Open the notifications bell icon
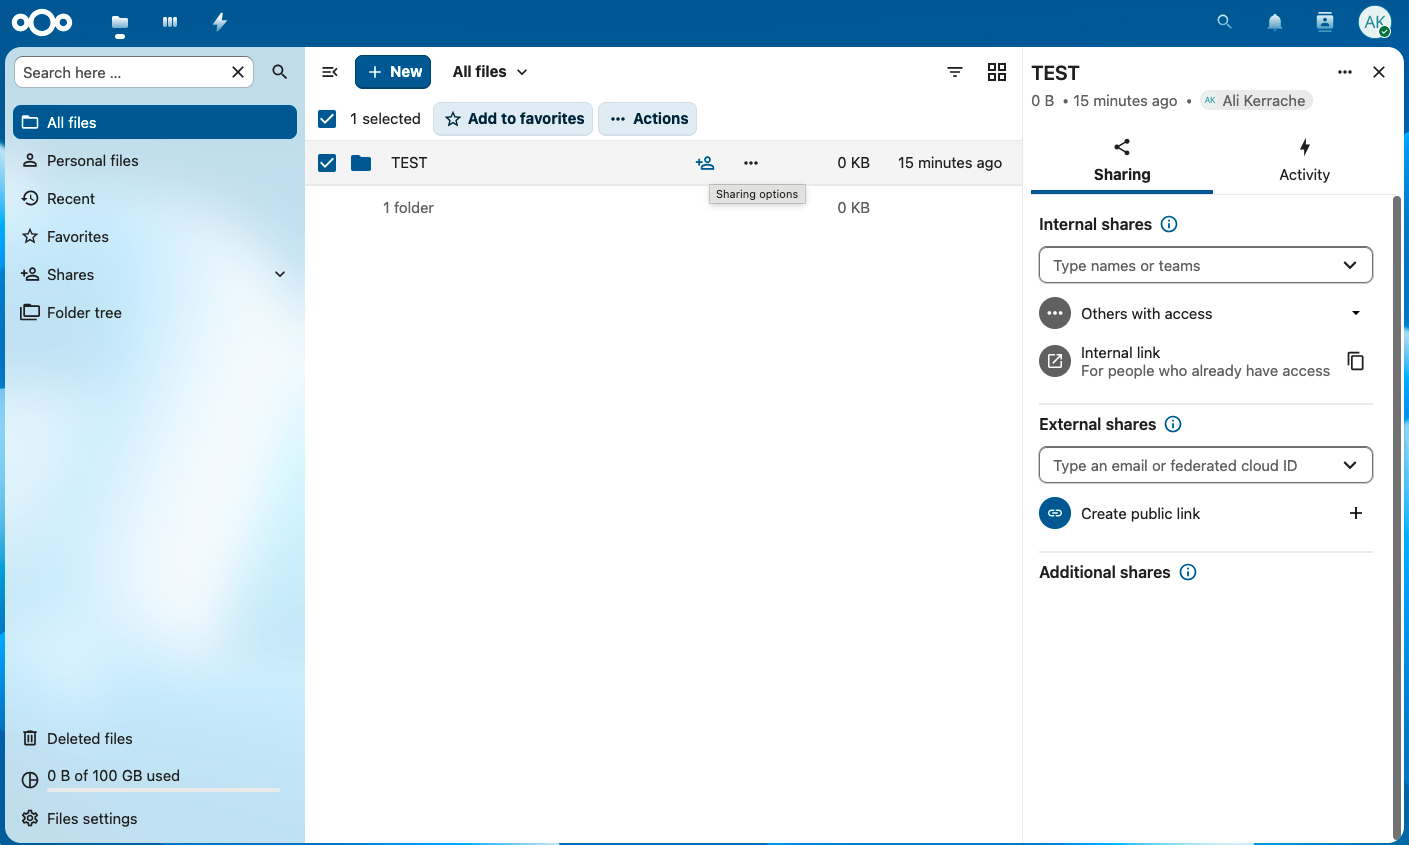Screen dimensions: 1409x845 click(1274, 22)
